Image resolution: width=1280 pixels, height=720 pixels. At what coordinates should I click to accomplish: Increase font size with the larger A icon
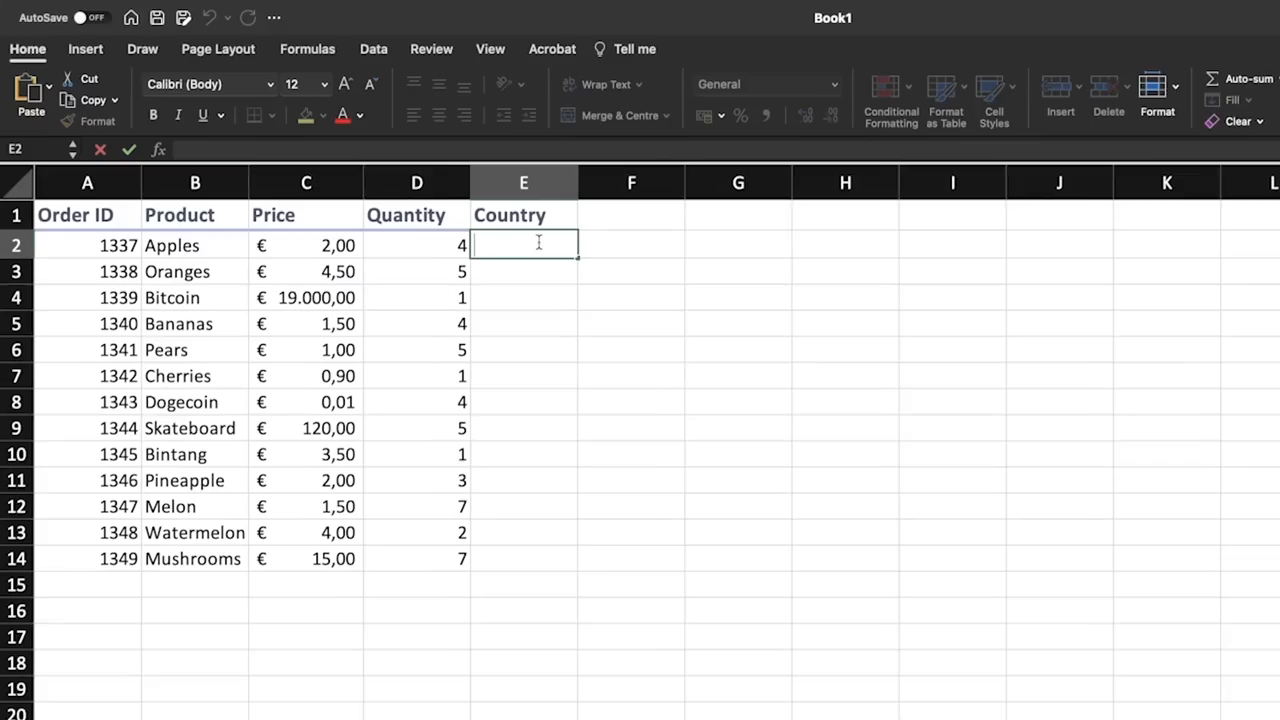coord(345,84)
